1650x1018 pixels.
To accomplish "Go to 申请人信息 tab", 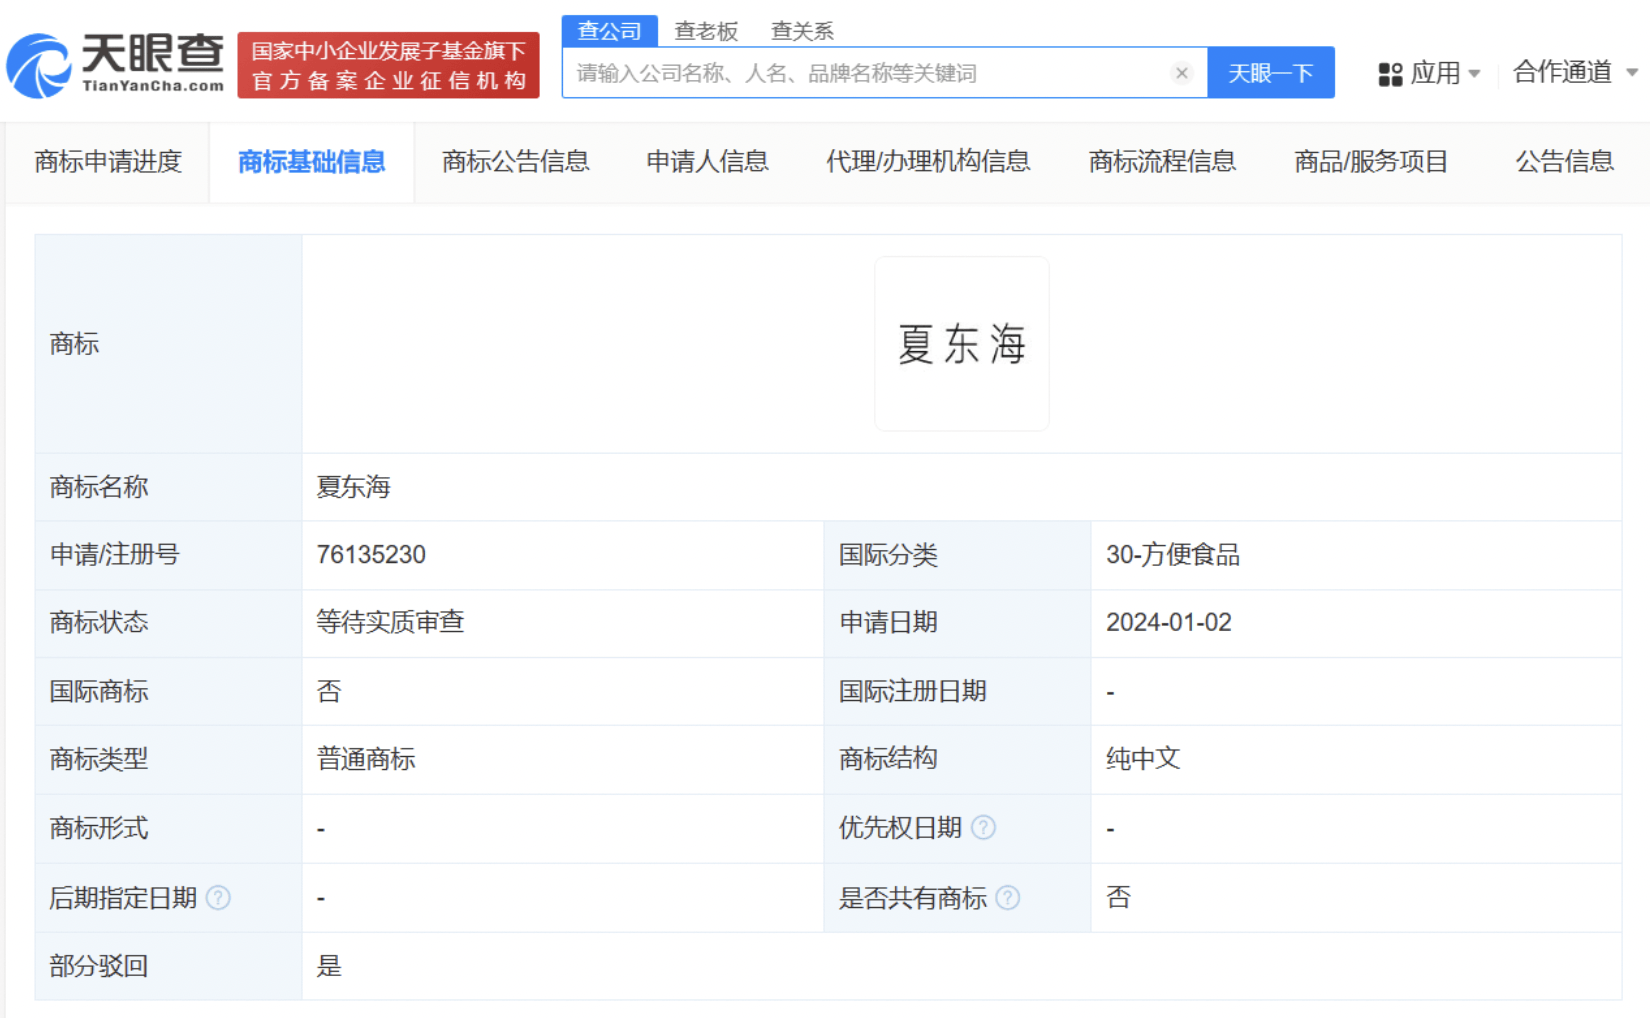I will pyautogui.click(x=707, y=162).
